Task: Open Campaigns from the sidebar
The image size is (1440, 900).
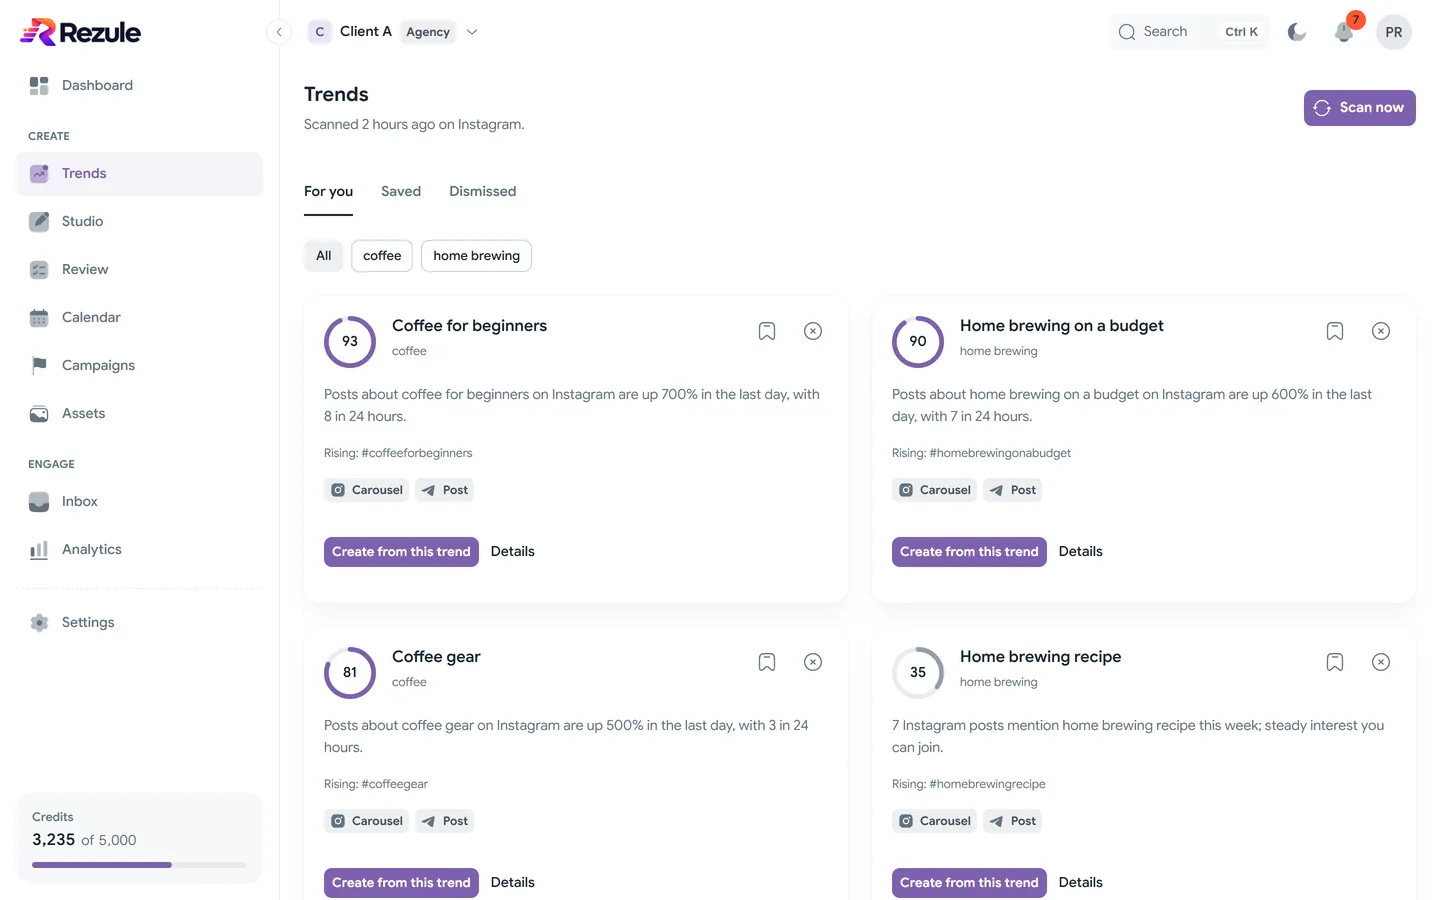Action: (x=139, y=366)
